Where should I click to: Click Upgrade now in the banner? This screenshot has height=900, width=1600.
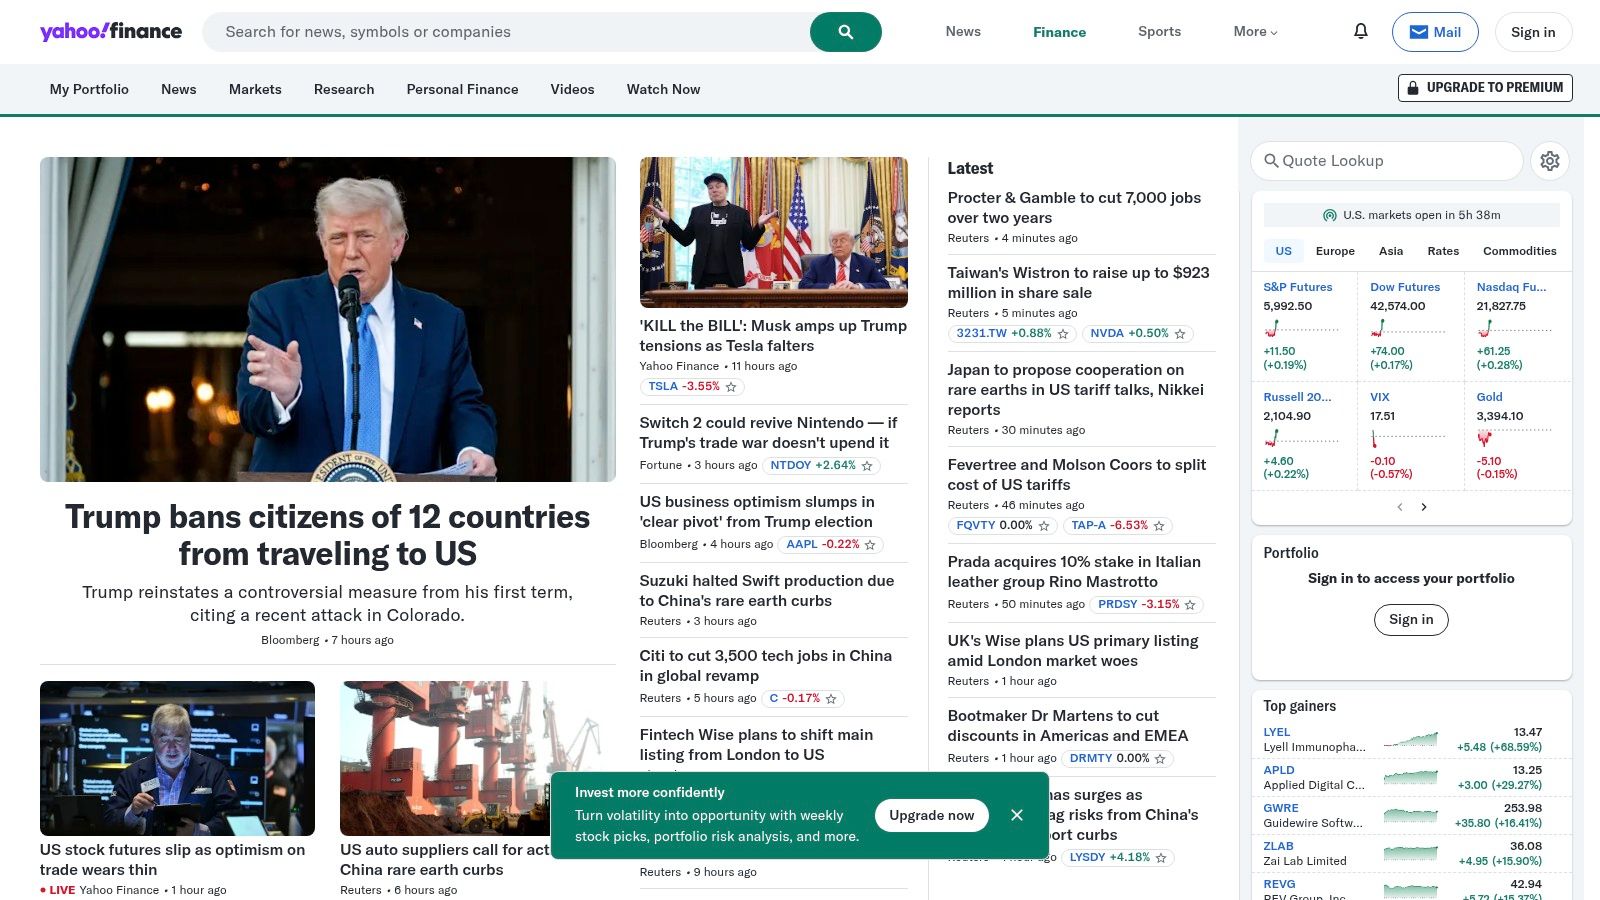pos(931,815)
